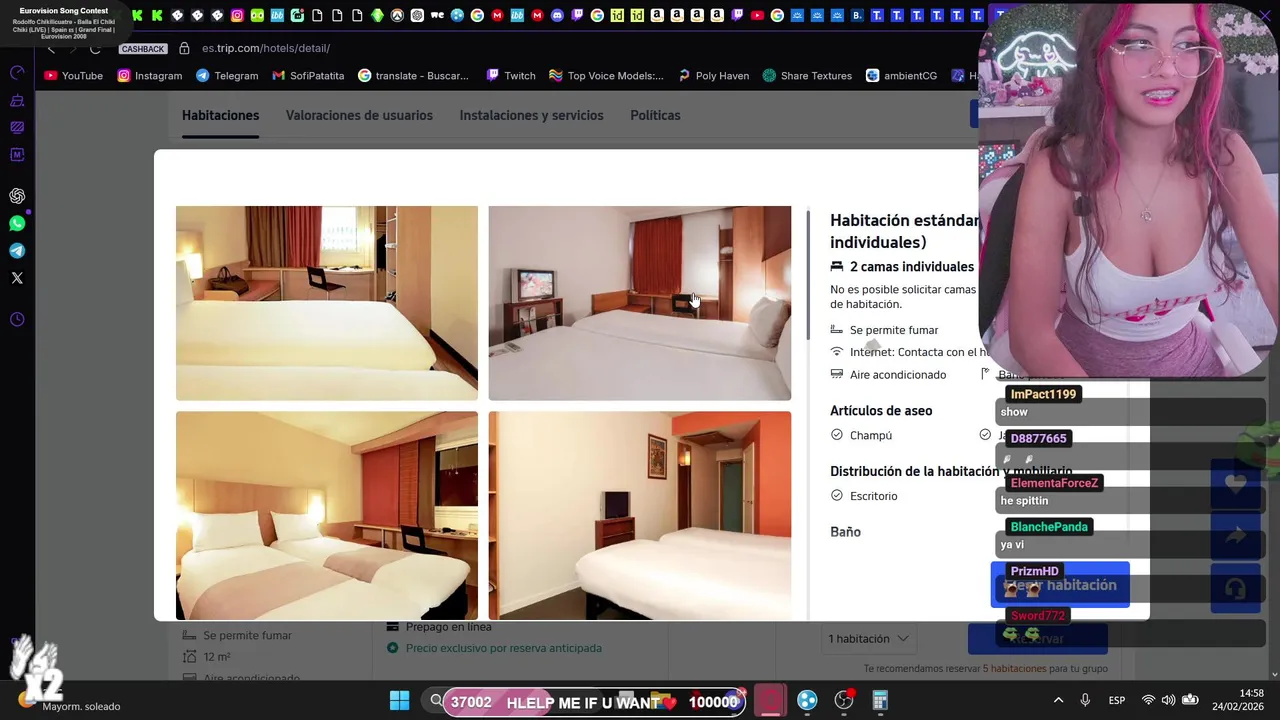This screenshot has height=720, width=1280.
Task: Switch to the Discord browser tab
Action: (x=557, y=15)
